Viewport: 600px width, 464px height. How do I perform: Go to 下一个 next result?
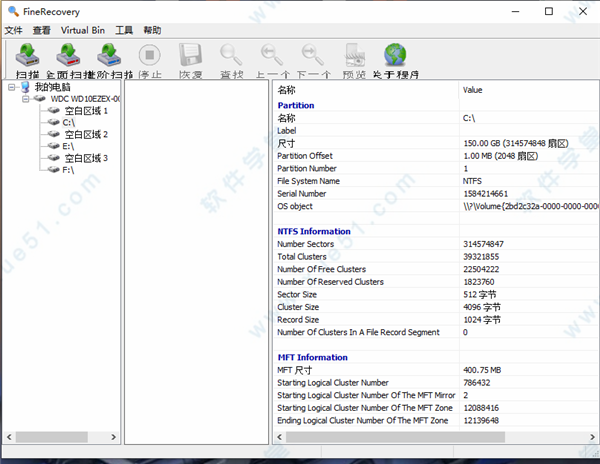(313, 58)
